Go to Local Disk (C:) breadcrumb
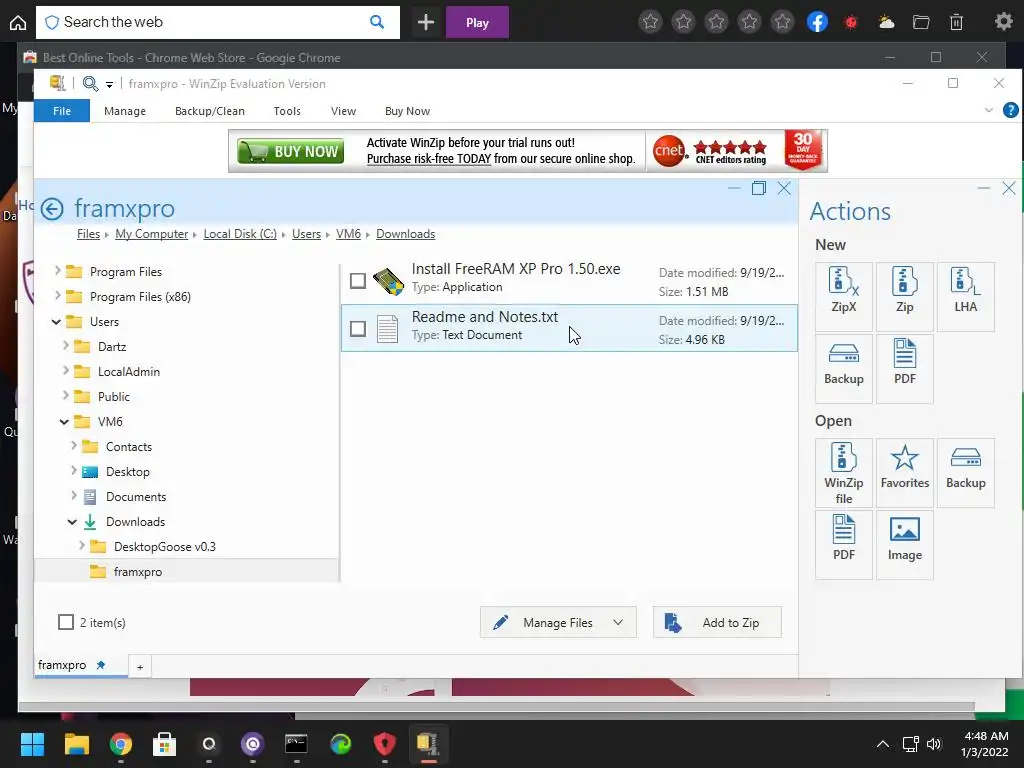The image size is (1024, 768). pos(240,234)
